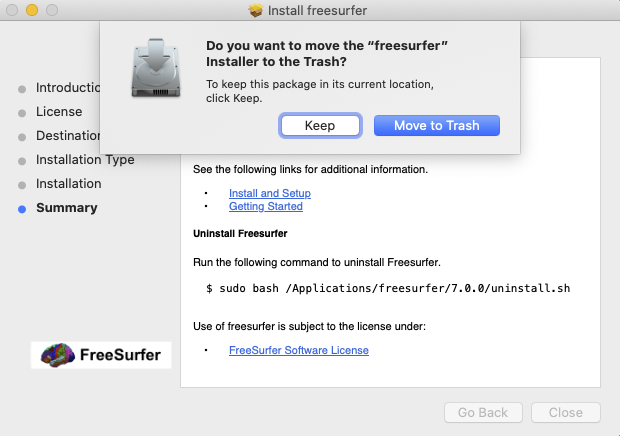
Task: Click the package icon in title bar
Action: [x=256, y=11]
